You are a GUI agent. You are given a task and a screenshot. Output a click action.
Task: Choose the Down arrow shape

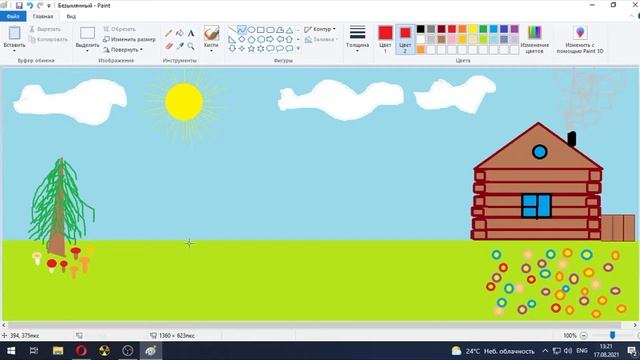(232, 49)
